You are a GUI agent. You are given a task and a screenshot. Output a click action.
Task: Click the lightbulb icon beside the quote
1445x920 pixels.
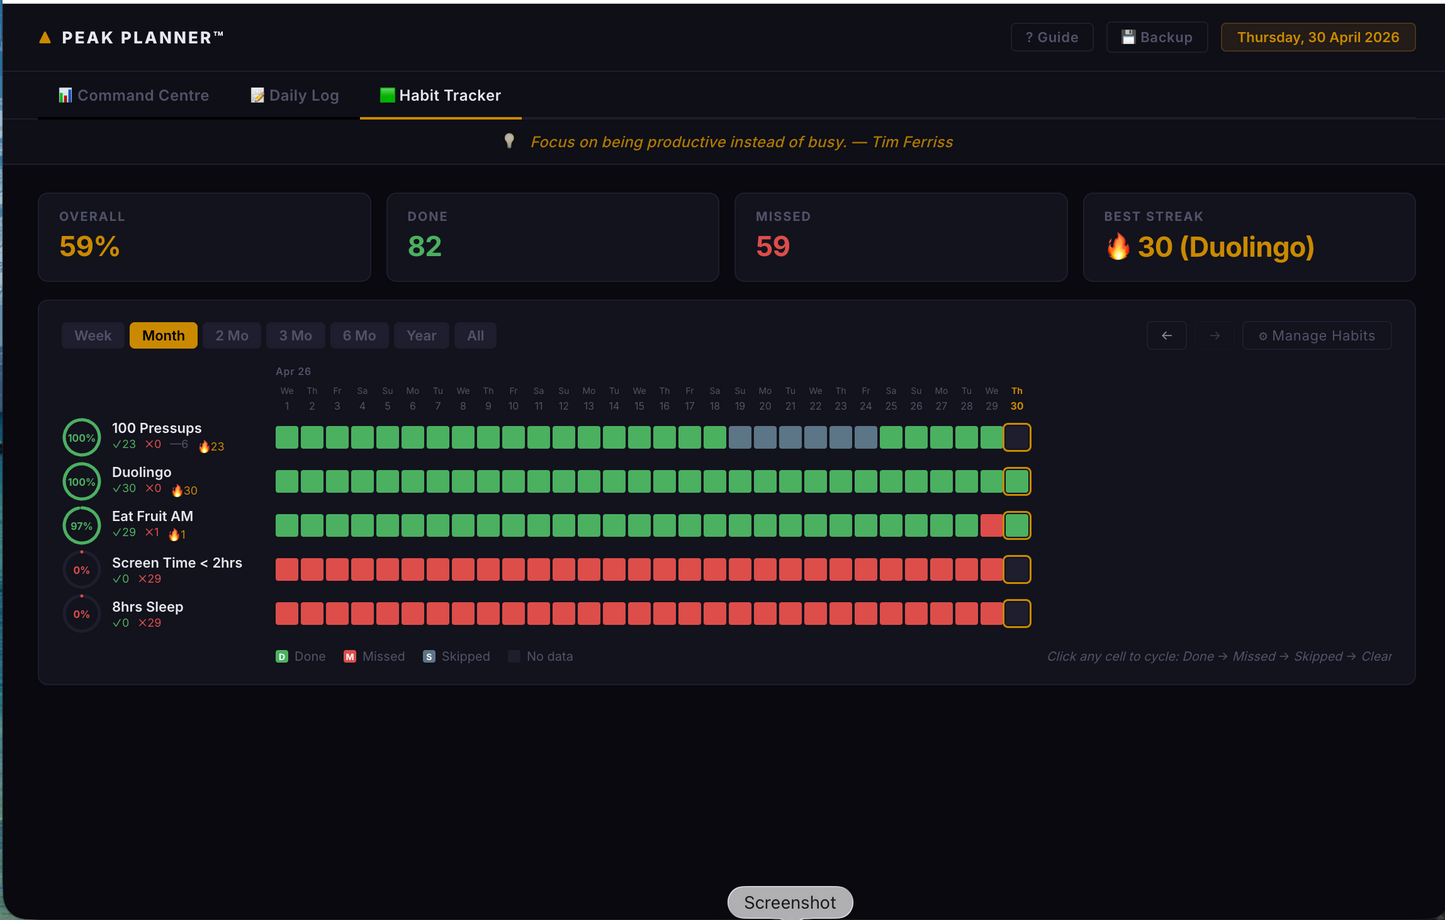509,141
